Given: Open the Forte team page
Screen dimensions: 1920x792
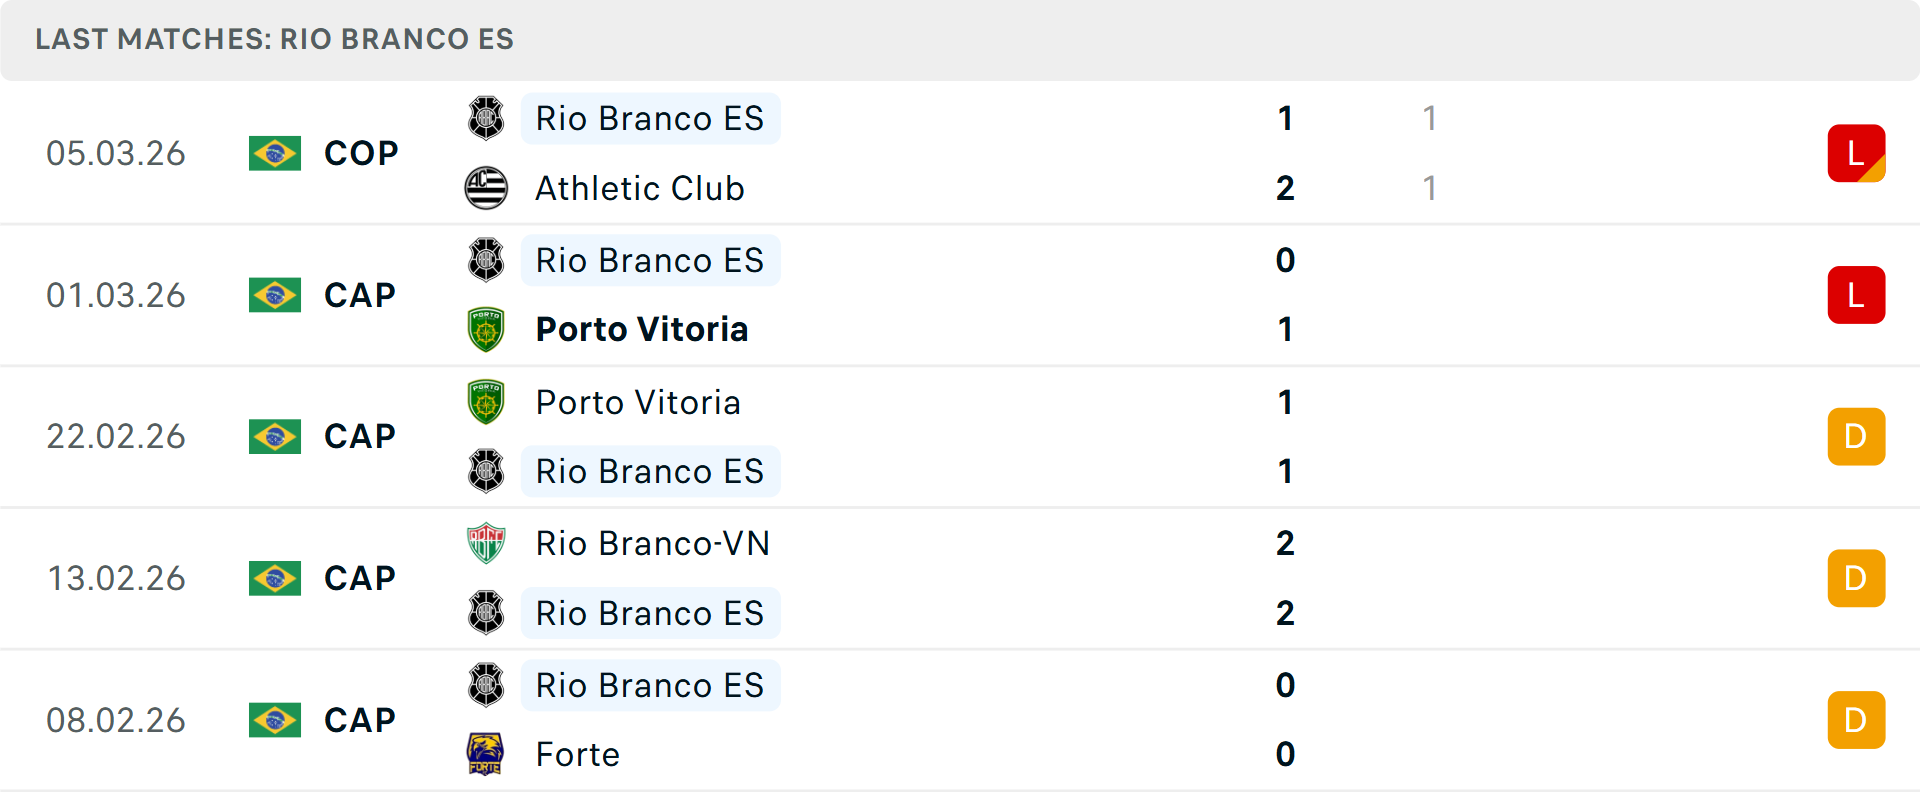Looking at the screenshot, I should coord(578,754).
